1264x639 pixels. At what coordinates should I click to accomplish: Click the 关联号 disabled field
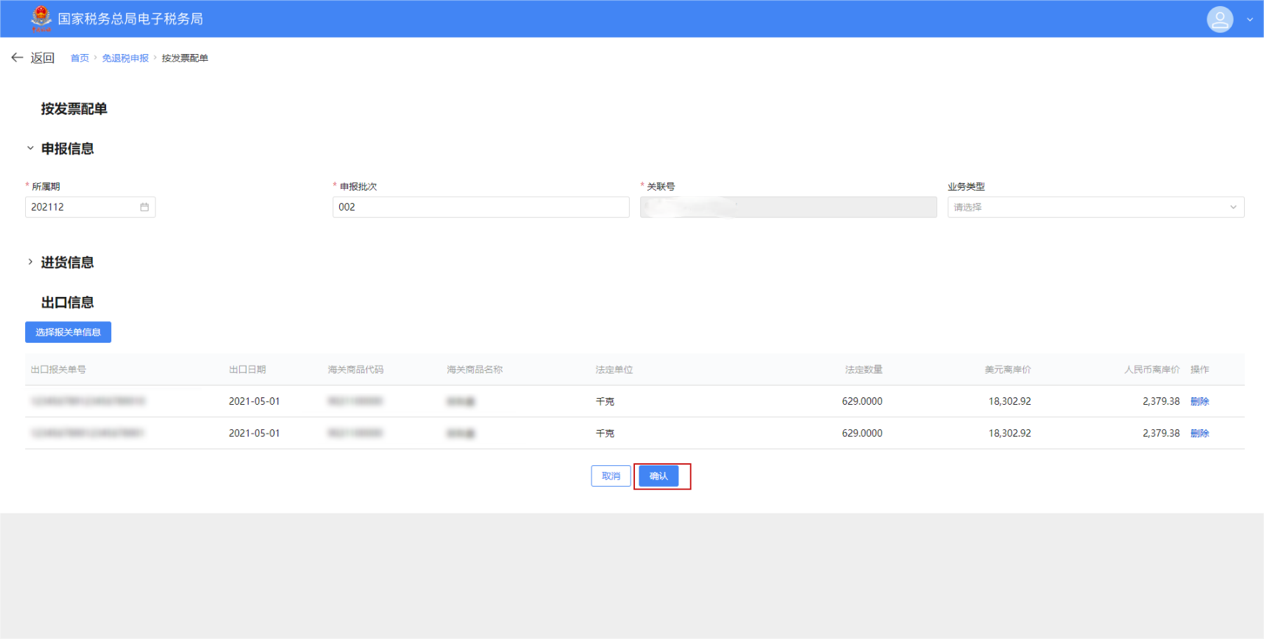[x=788, y=207]
